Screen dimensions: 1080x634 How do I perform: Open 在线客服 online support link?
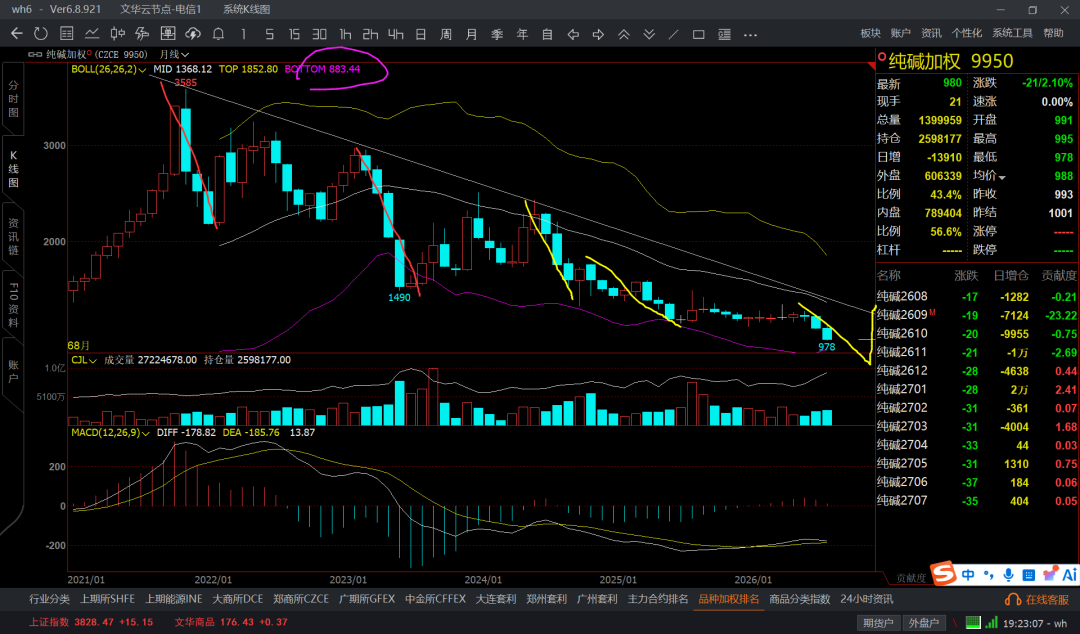click(1037, 600)
